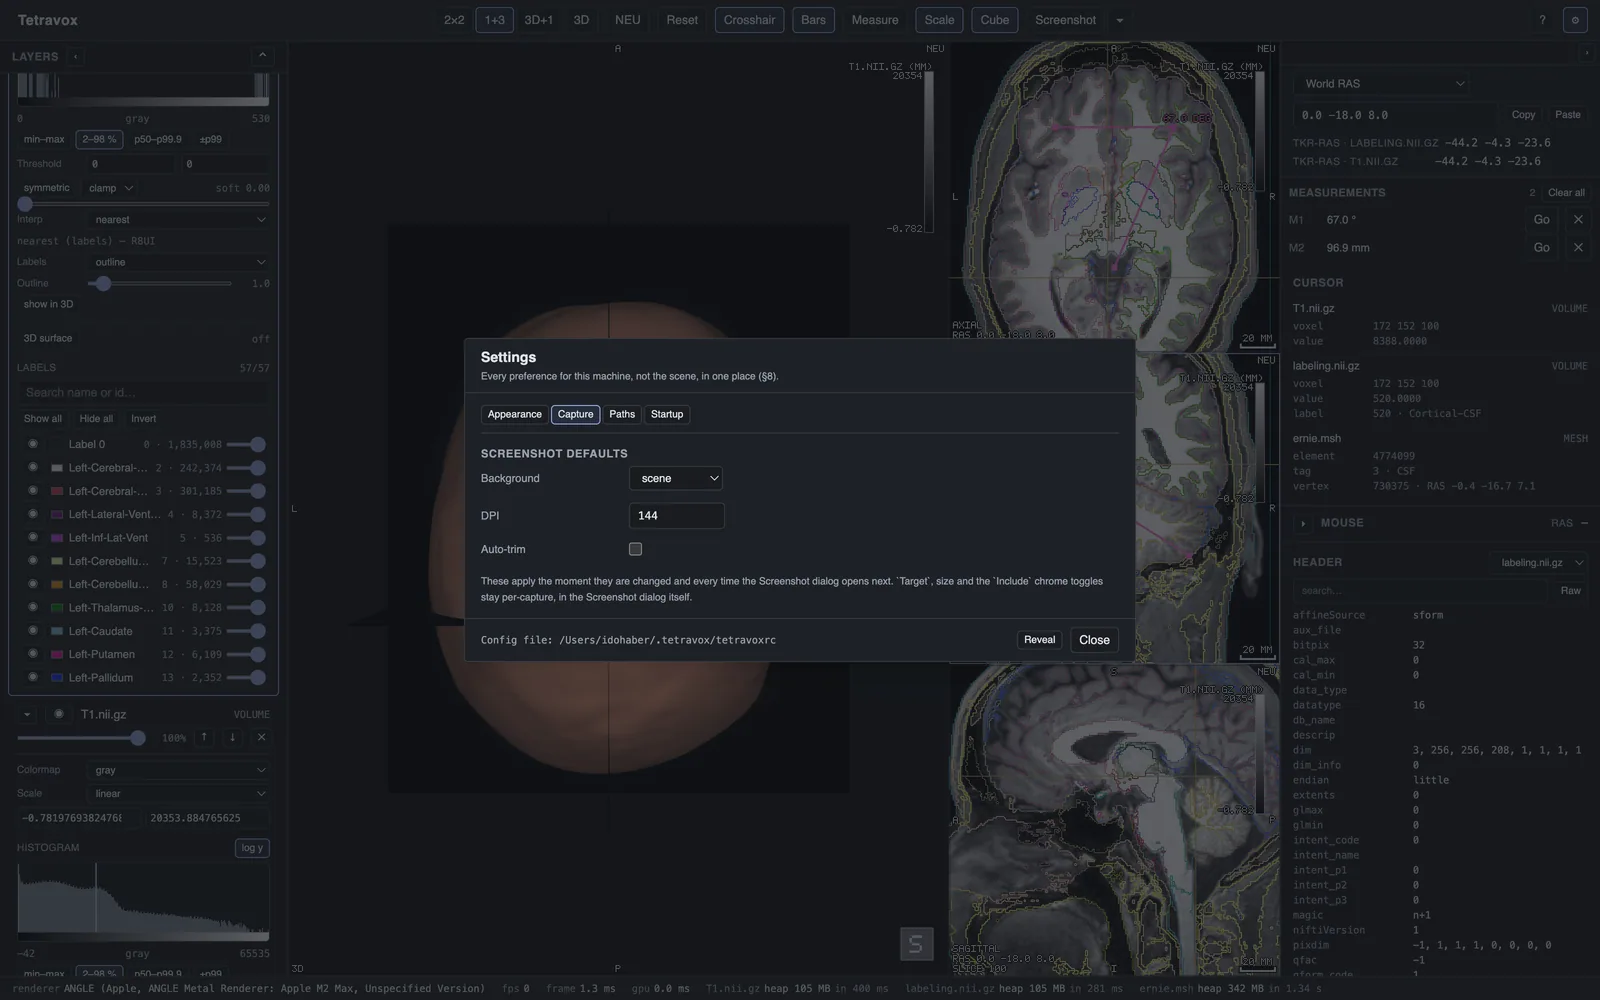The height and width of the screenshot is (1000, 1600).
Task: Select the 3D+1 layout
Action: [539, 20]
